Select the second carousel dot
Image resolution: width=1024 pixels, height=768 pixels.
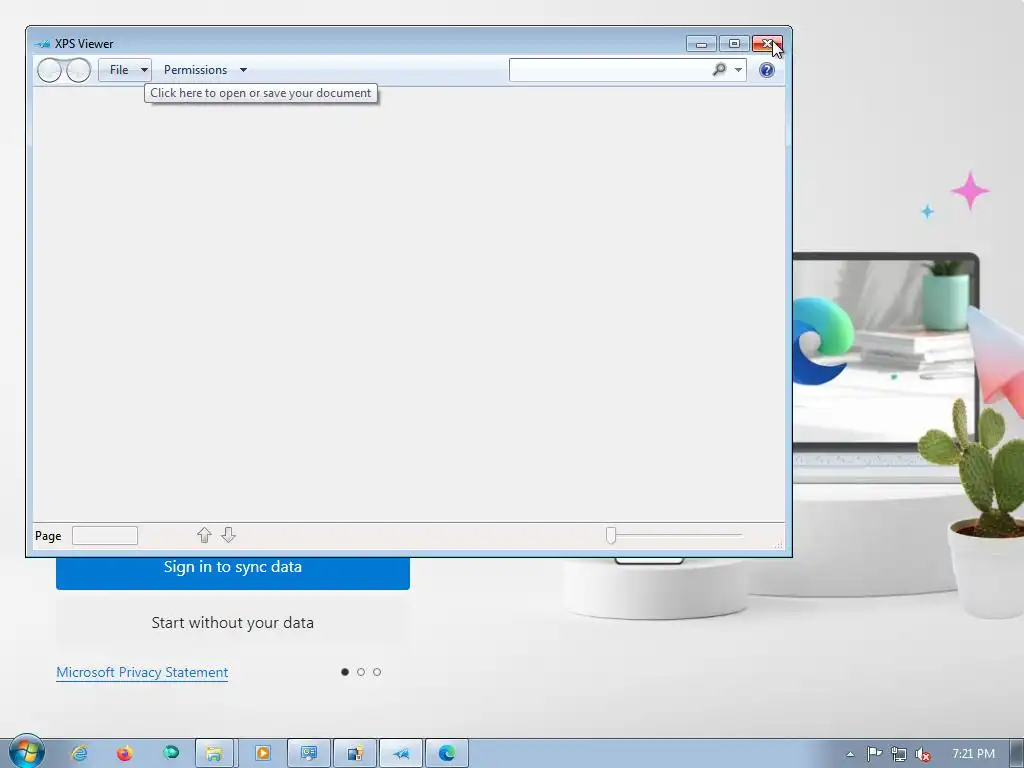coord(361,672)
